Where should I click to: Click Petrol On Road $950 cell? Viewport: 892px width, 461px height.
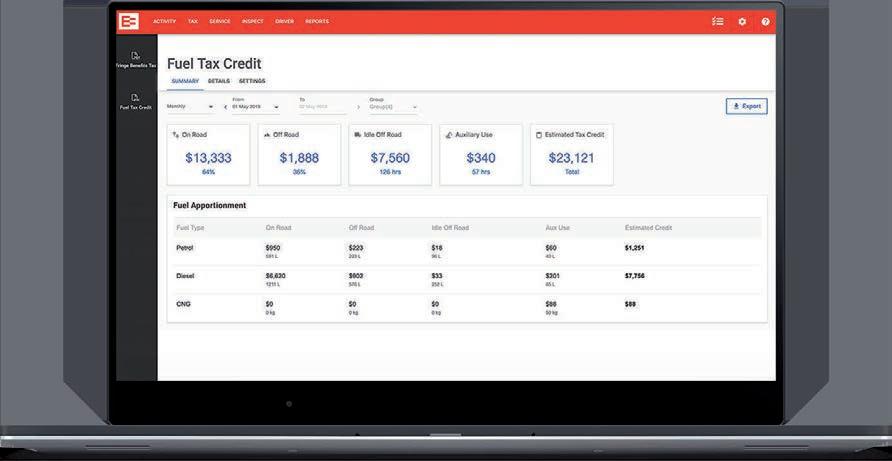(x=273, y=252)
